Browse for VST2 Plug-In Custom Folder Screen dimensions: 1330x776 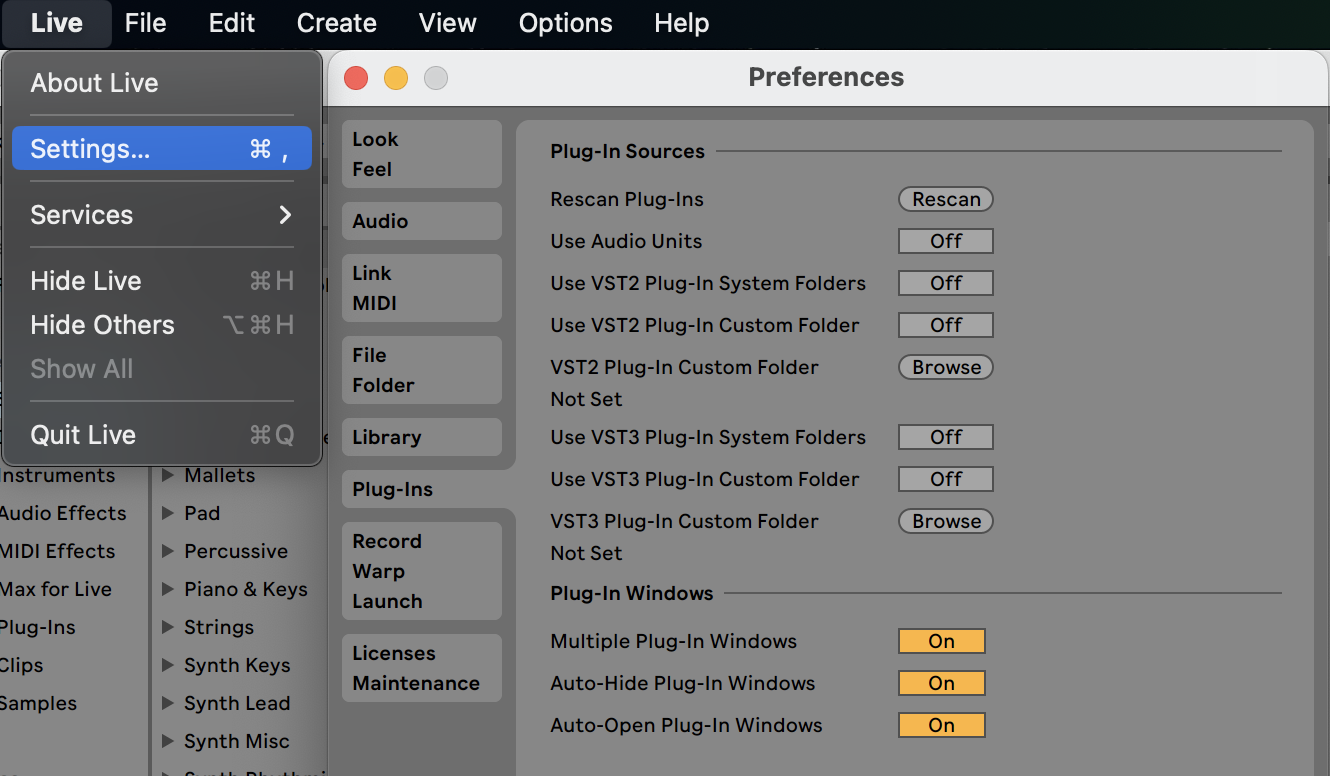[x=945, y=367]
